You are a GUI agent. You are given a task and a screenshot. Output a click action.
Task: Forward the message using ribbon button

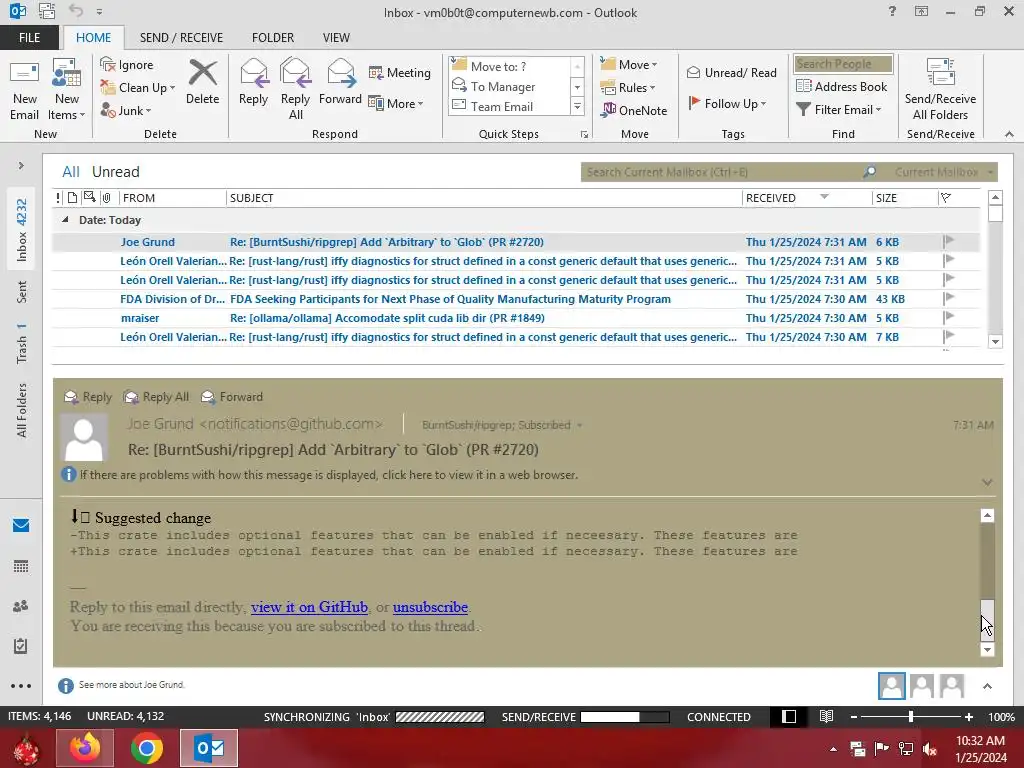[x=340, y=82]
